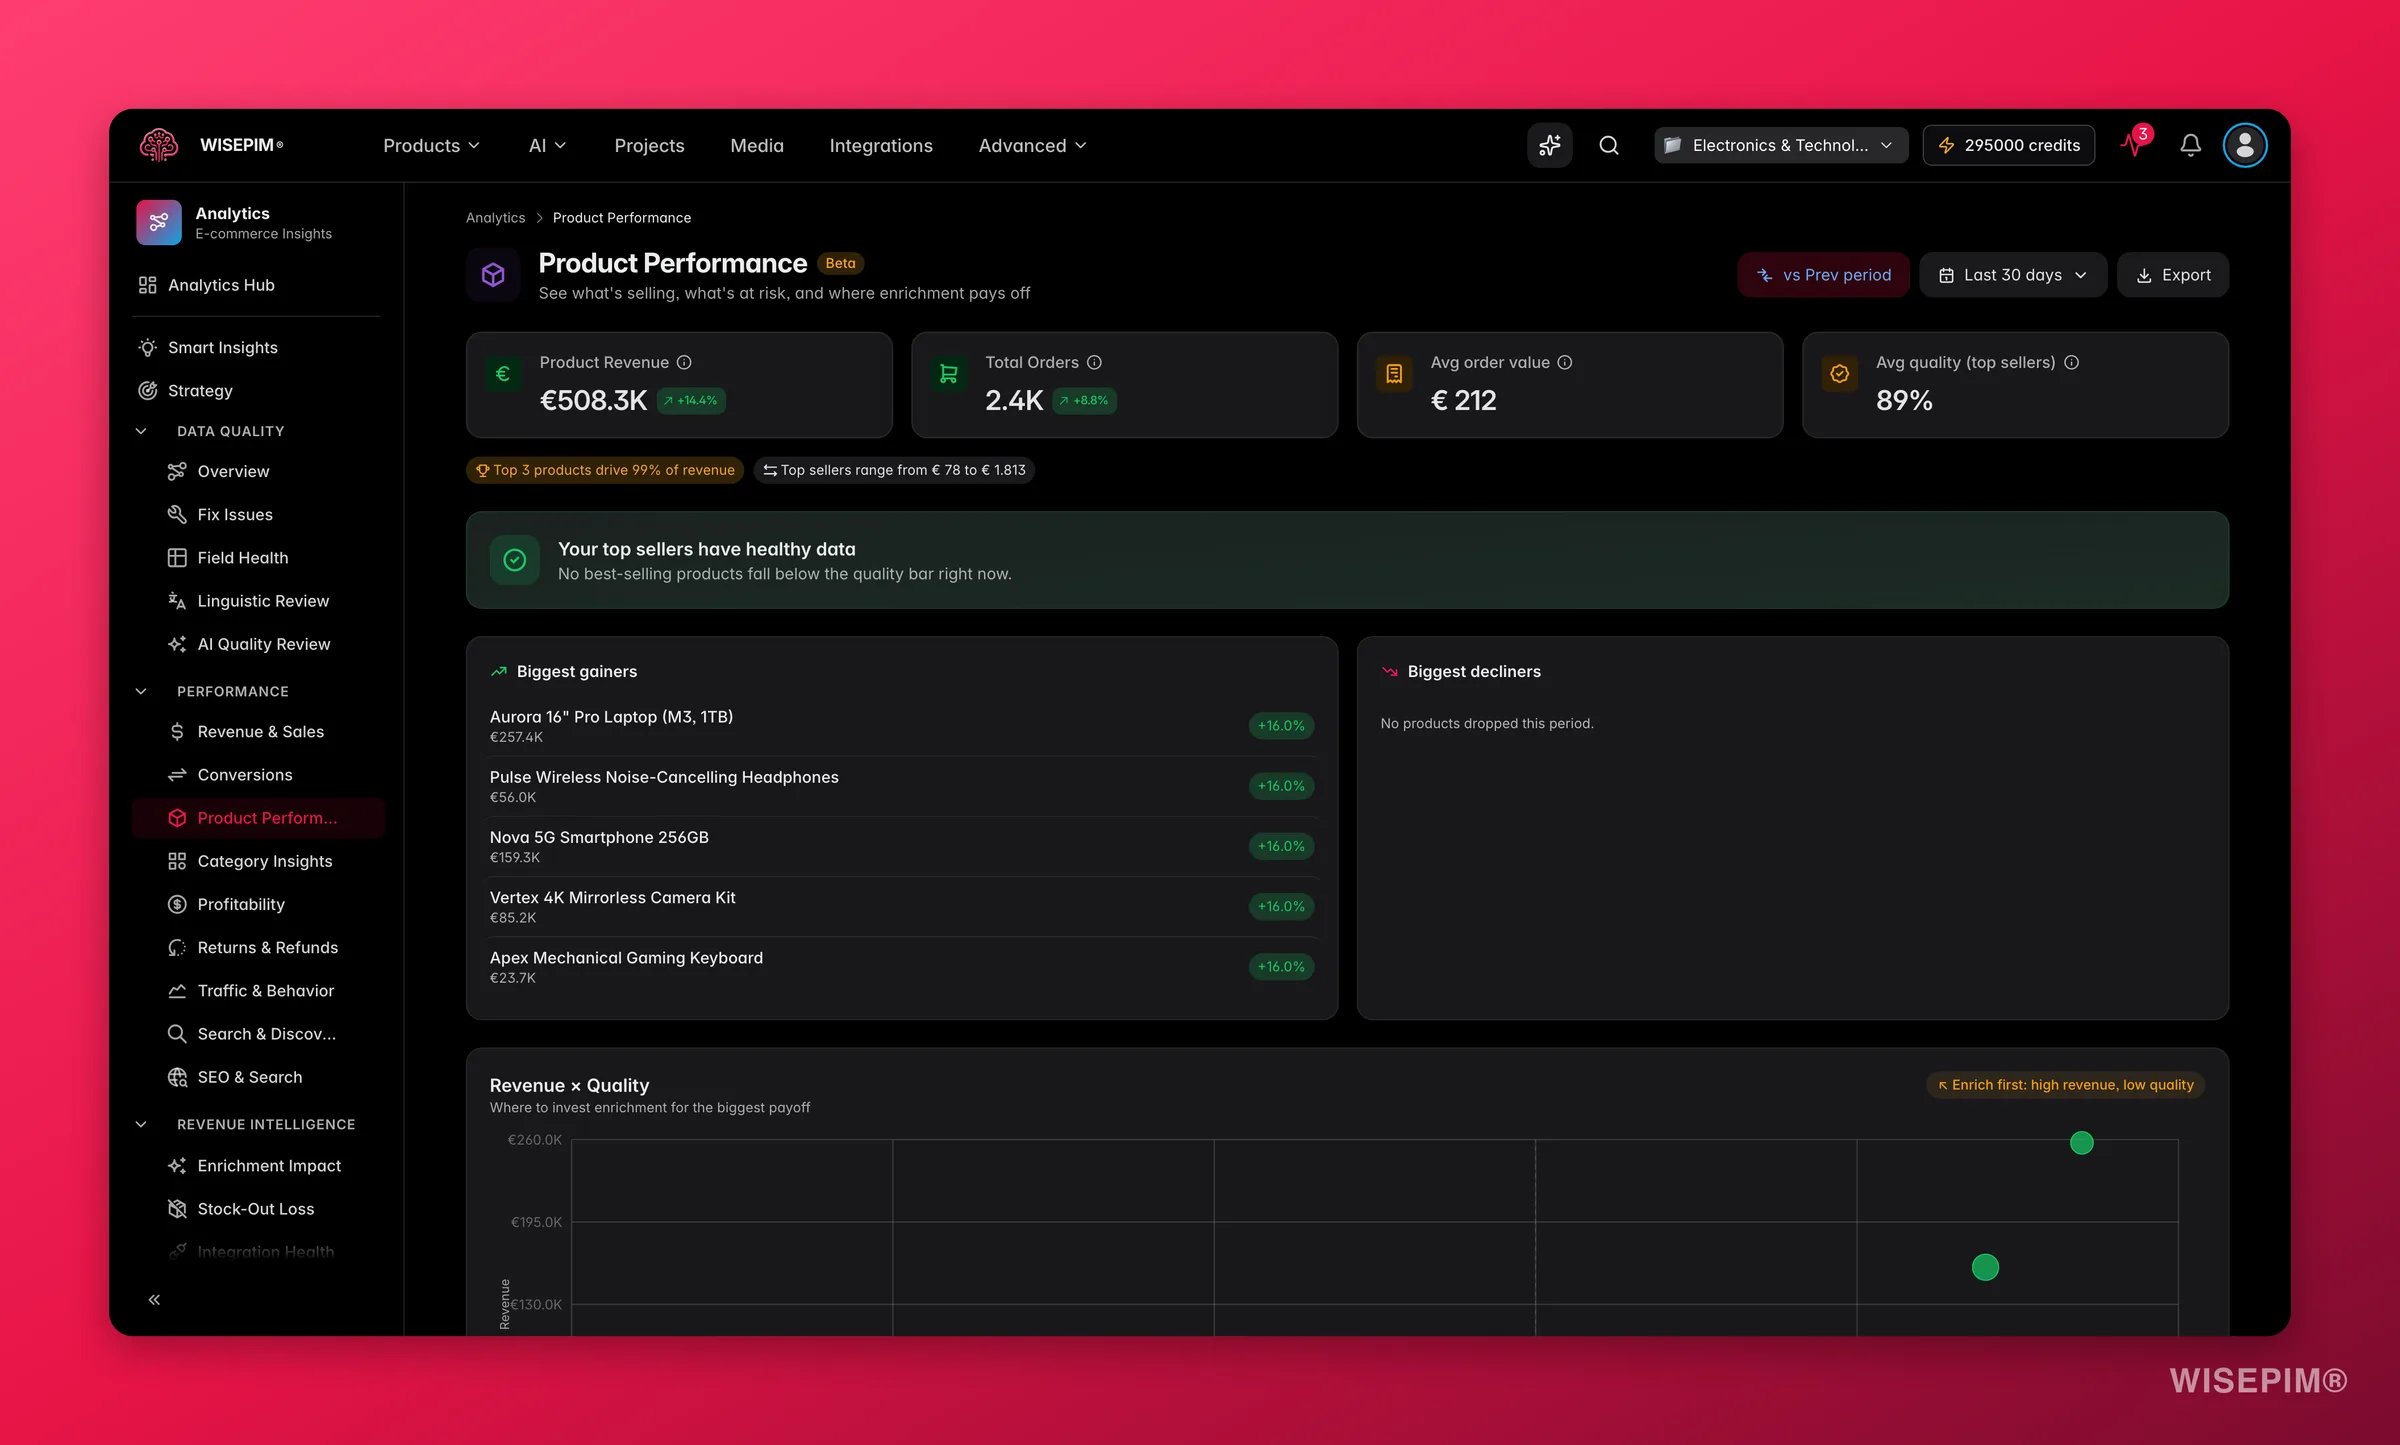Screen dimensions: 2400x1445
Task: Click the WISEPIM brain logo
Action: (159, 145)
